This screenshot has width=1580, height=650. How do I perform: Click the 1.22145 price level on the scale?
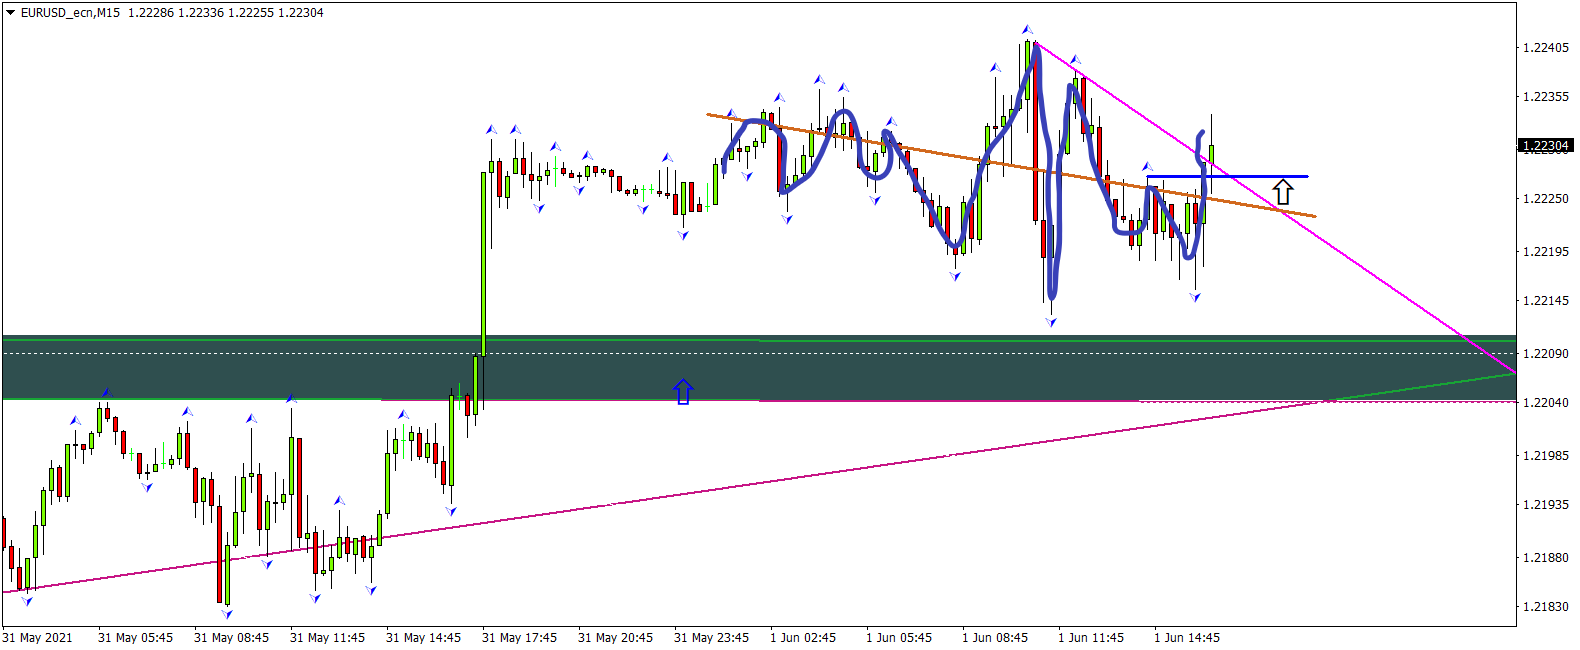(1545, 300)
